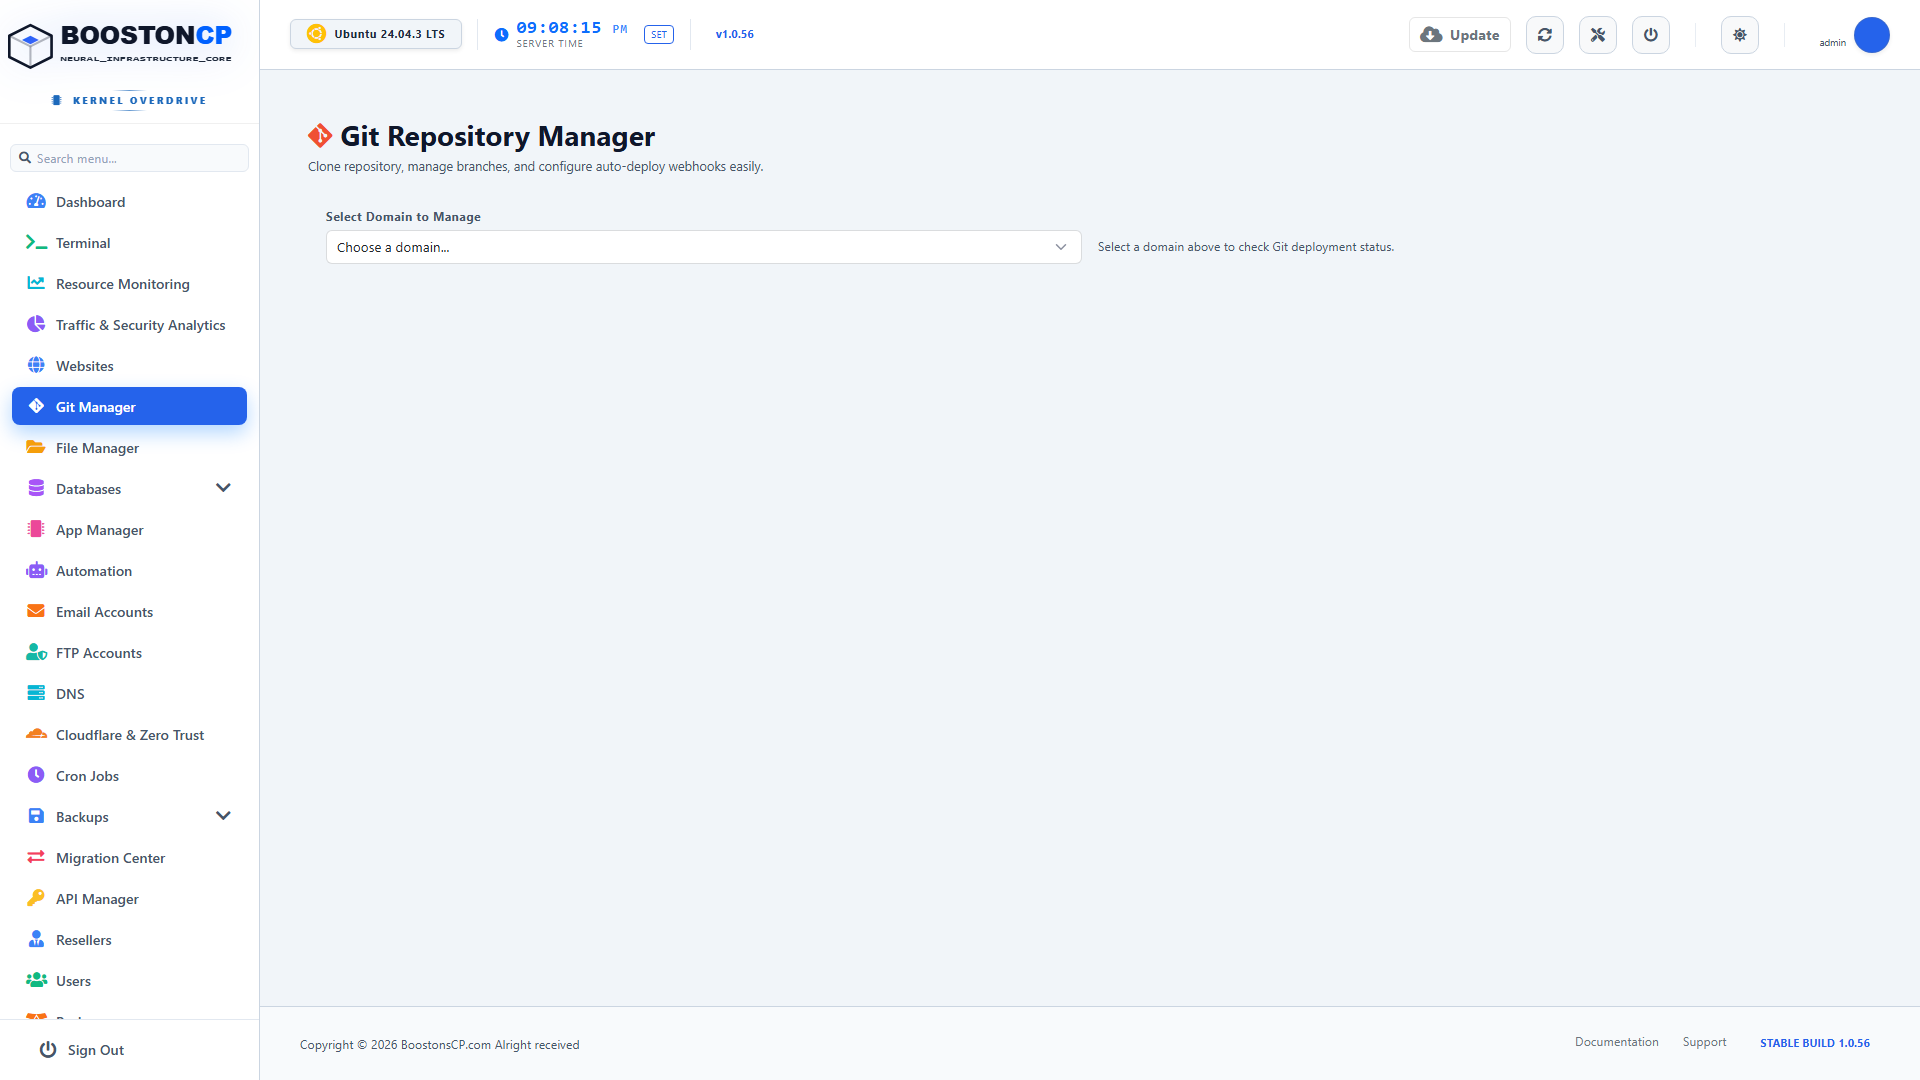This screenshot has height=1080, width=1920.
Task: Click the File Manager folder icon
Action: (36, 447)
